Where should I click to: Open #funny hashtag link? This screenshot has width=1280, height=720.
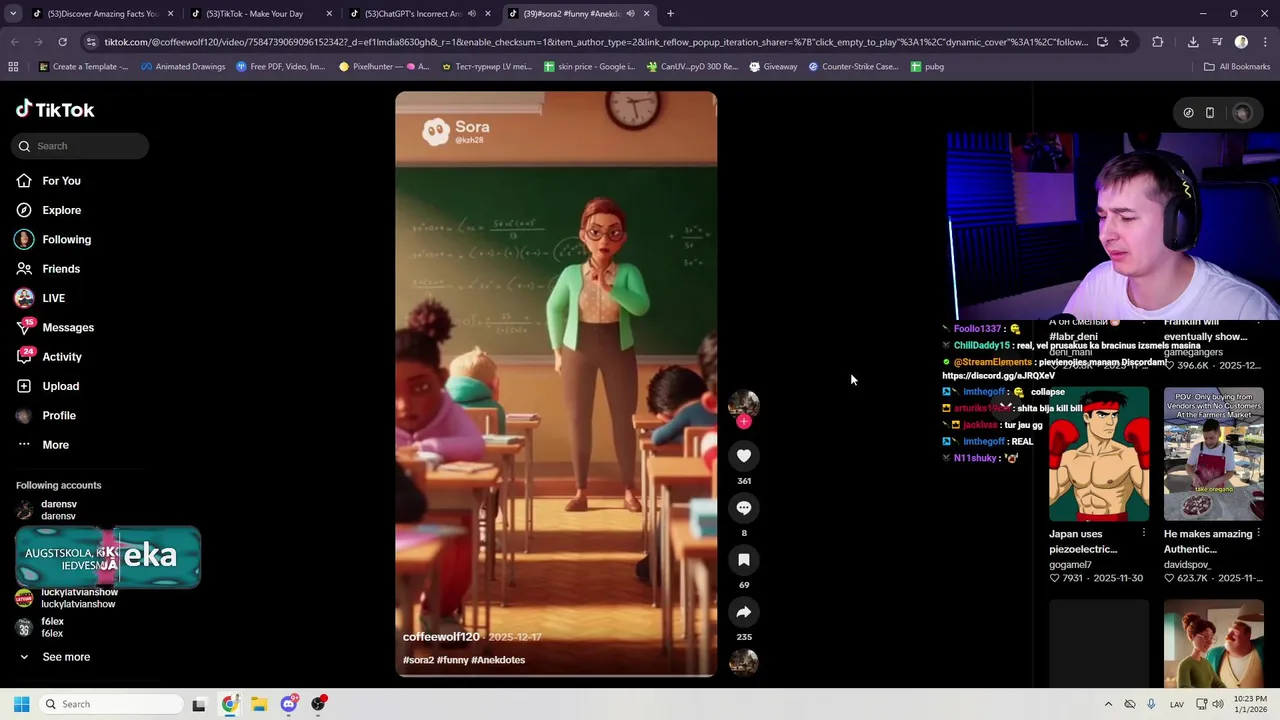[x=452, y=660]
